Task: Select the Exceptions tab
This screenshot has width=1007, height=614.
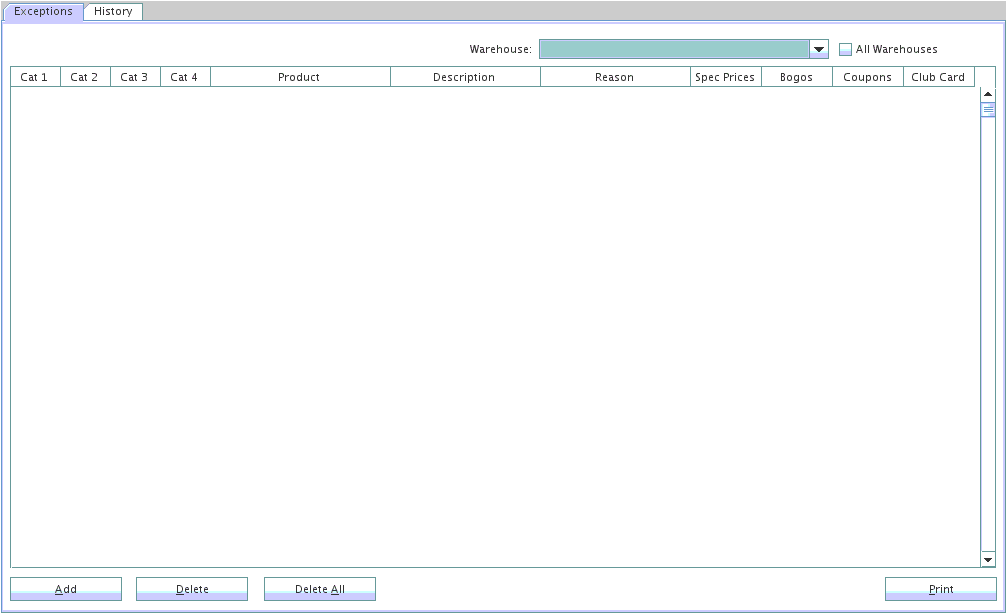Action: (x=43, y=12)
